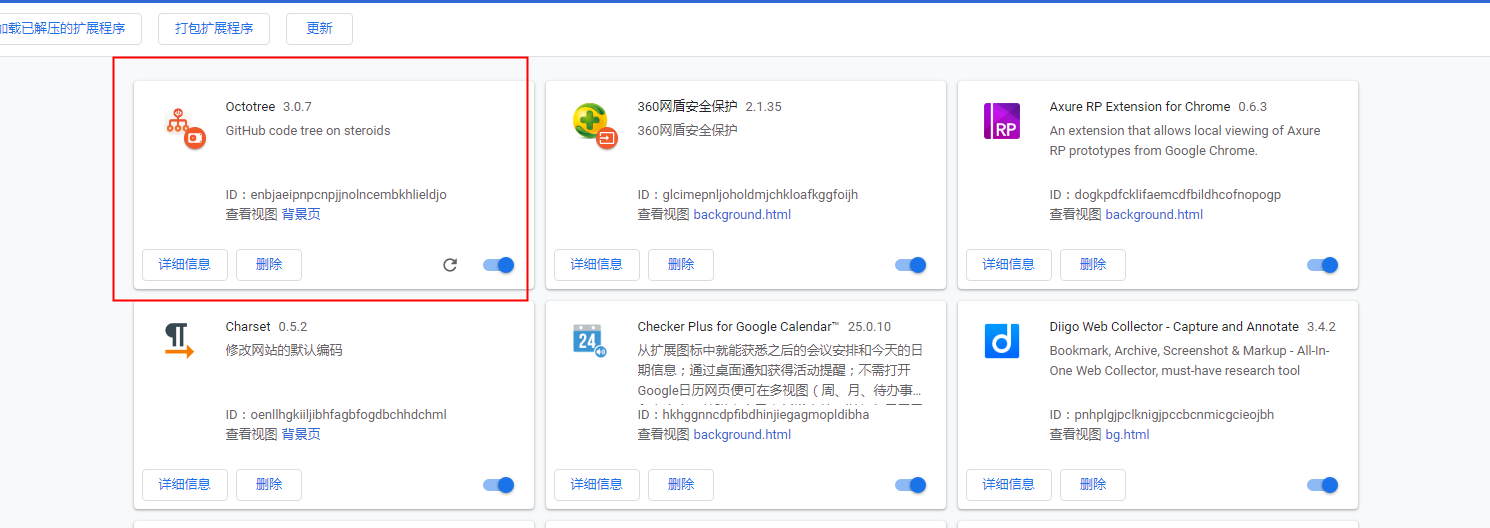Screen dimensions: 1490x528
Task: Click the 打包扩展程序 button
Action: (214, 28)
